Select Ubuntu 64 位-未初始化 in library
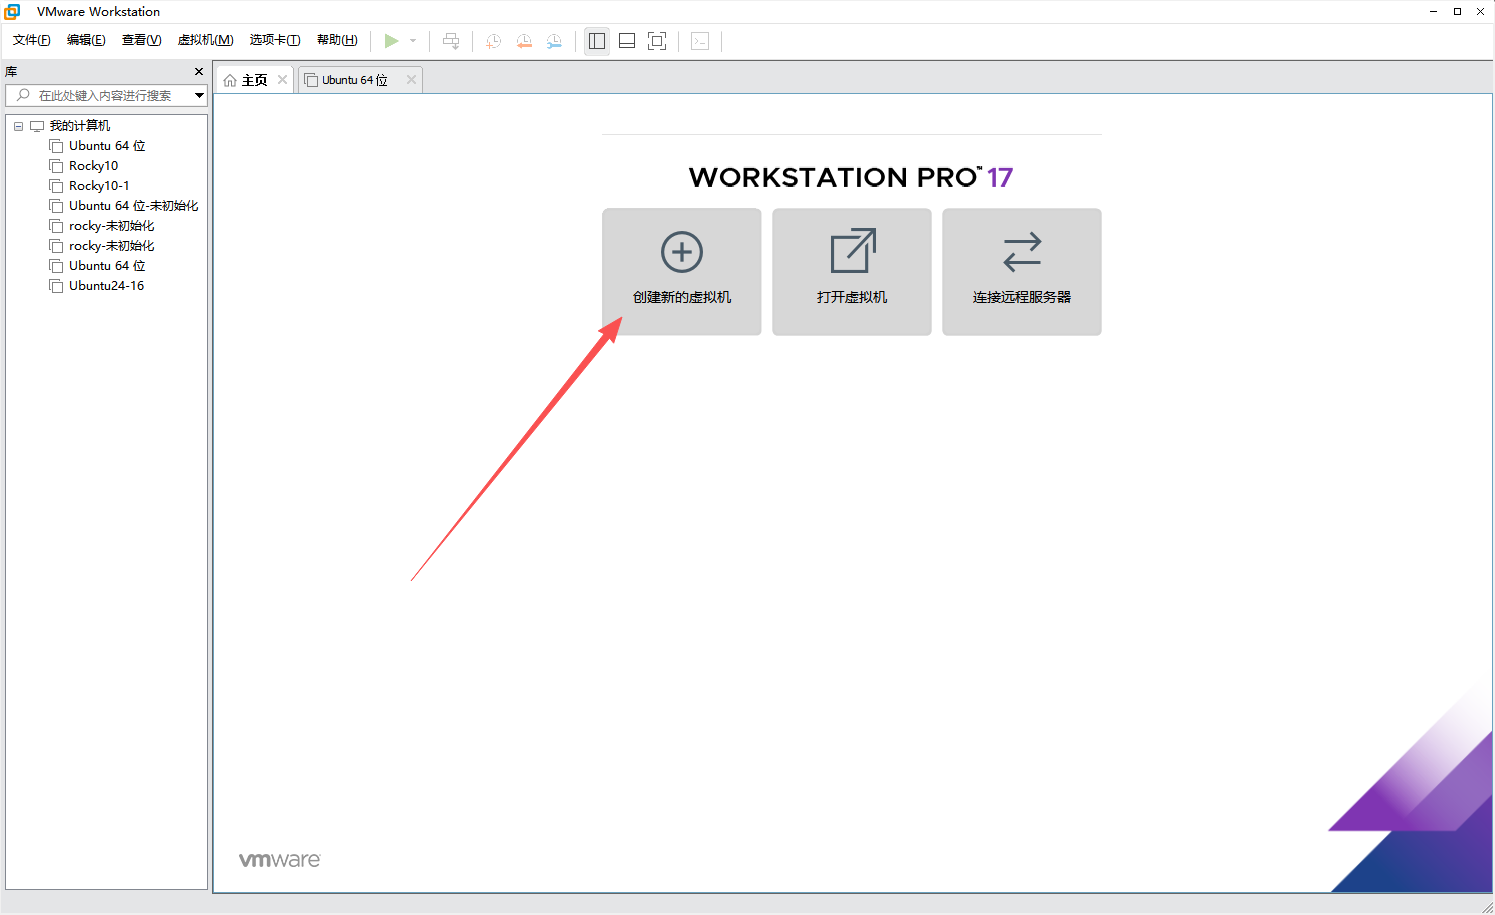 (133, 206)
